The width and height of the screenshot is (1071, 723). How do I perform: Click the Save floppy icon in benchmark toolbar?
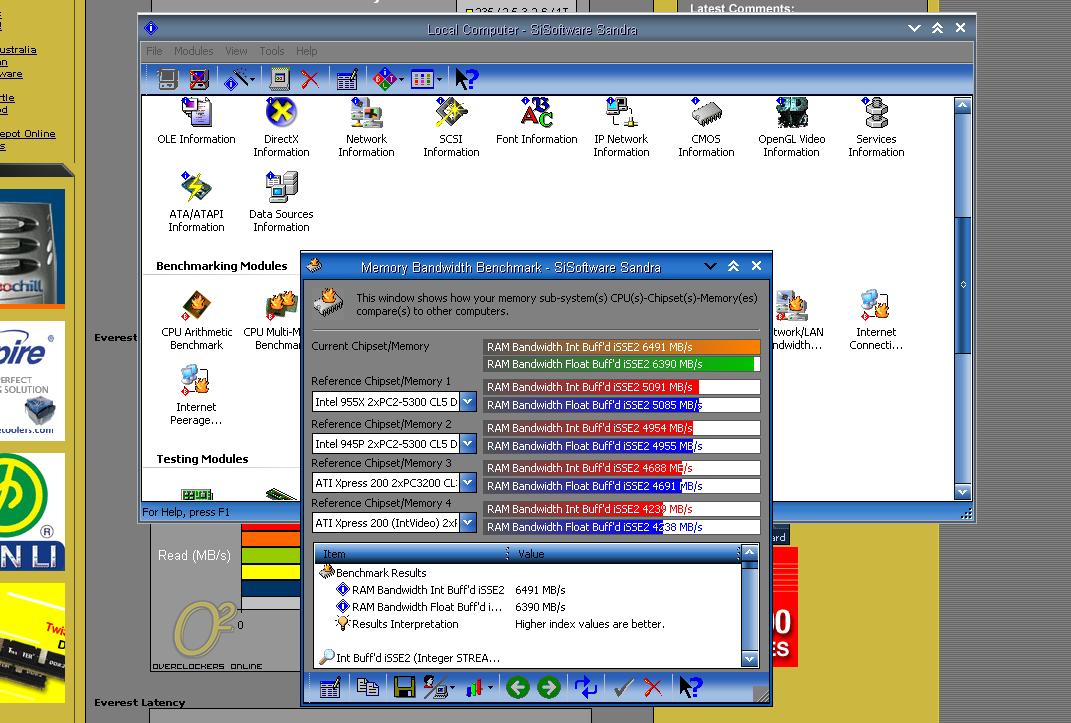[x=404, y=687]
